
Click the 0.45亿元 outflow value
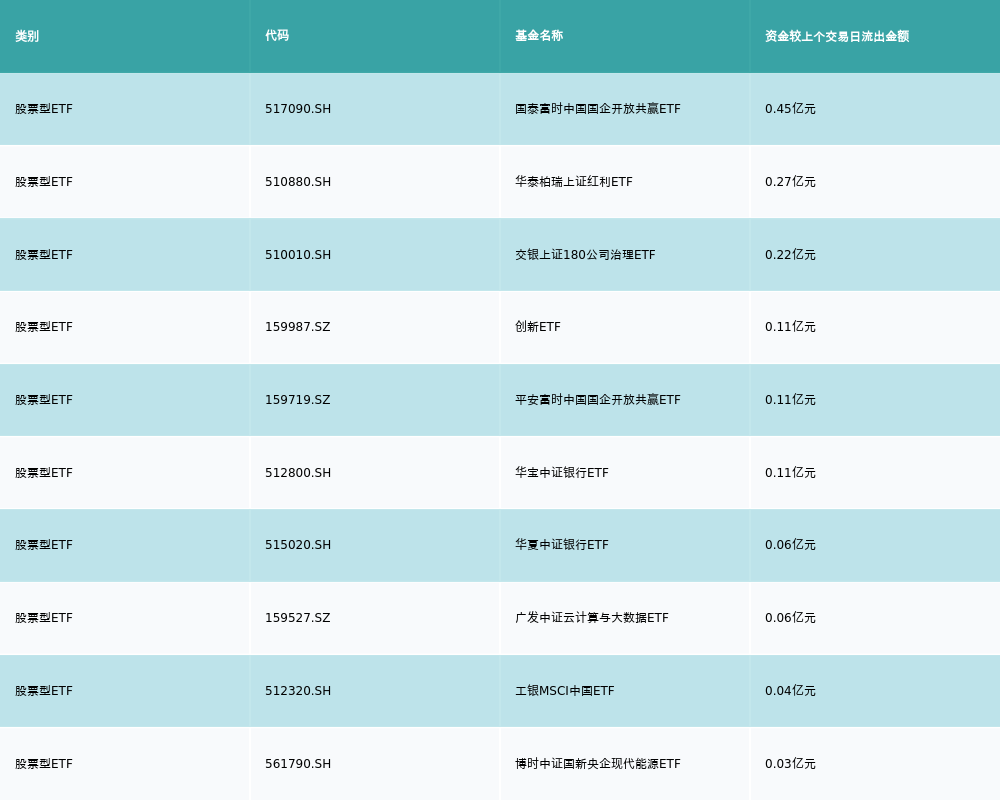[x=790, y=109]
